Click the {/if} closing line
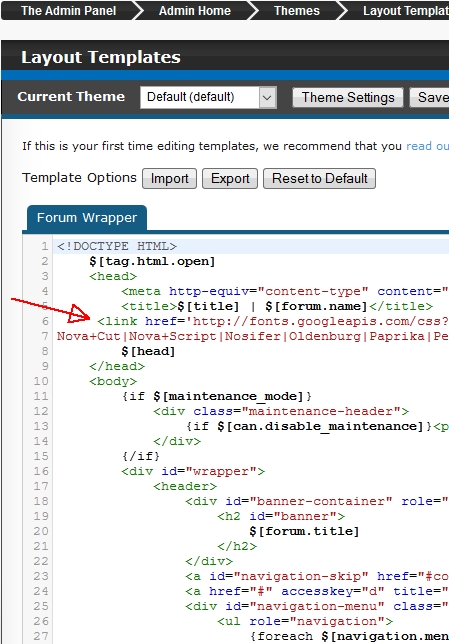 point(140,456)
